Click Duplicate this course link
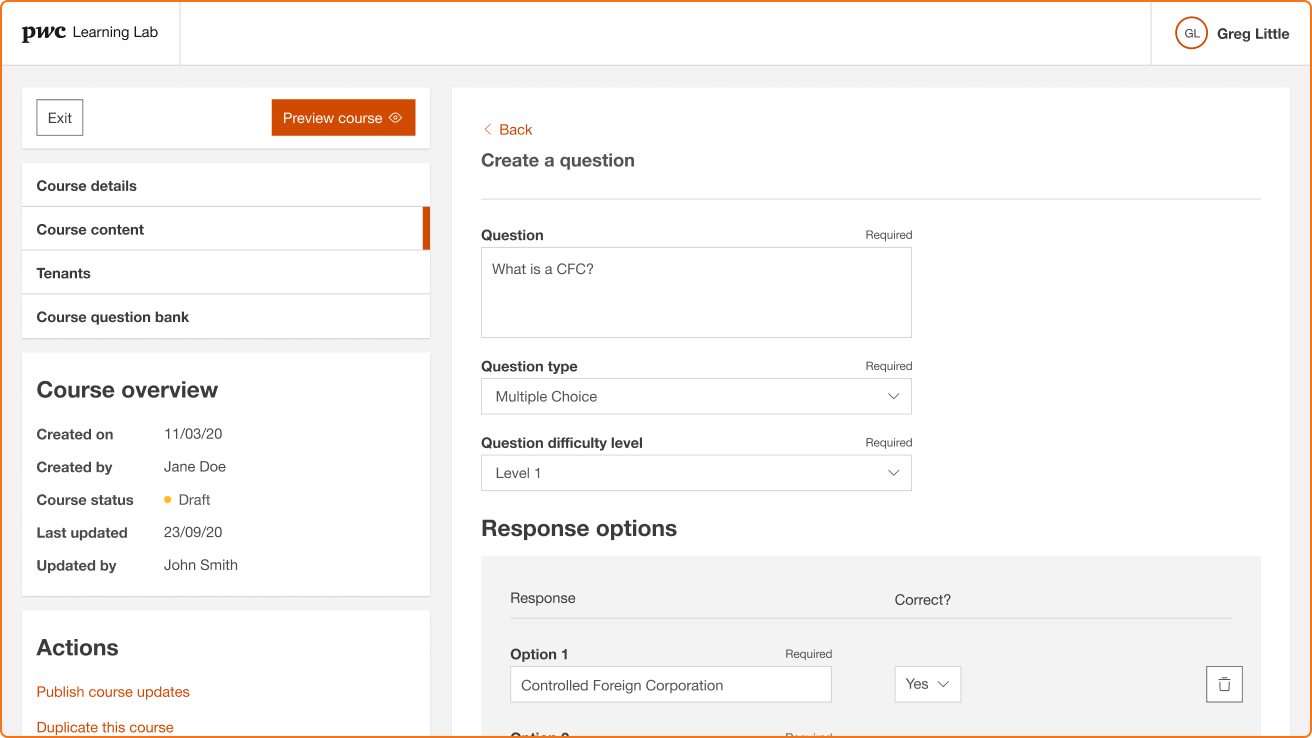Image resolution: width=1312 pixels, height=738 pixels. coord(105,727)
